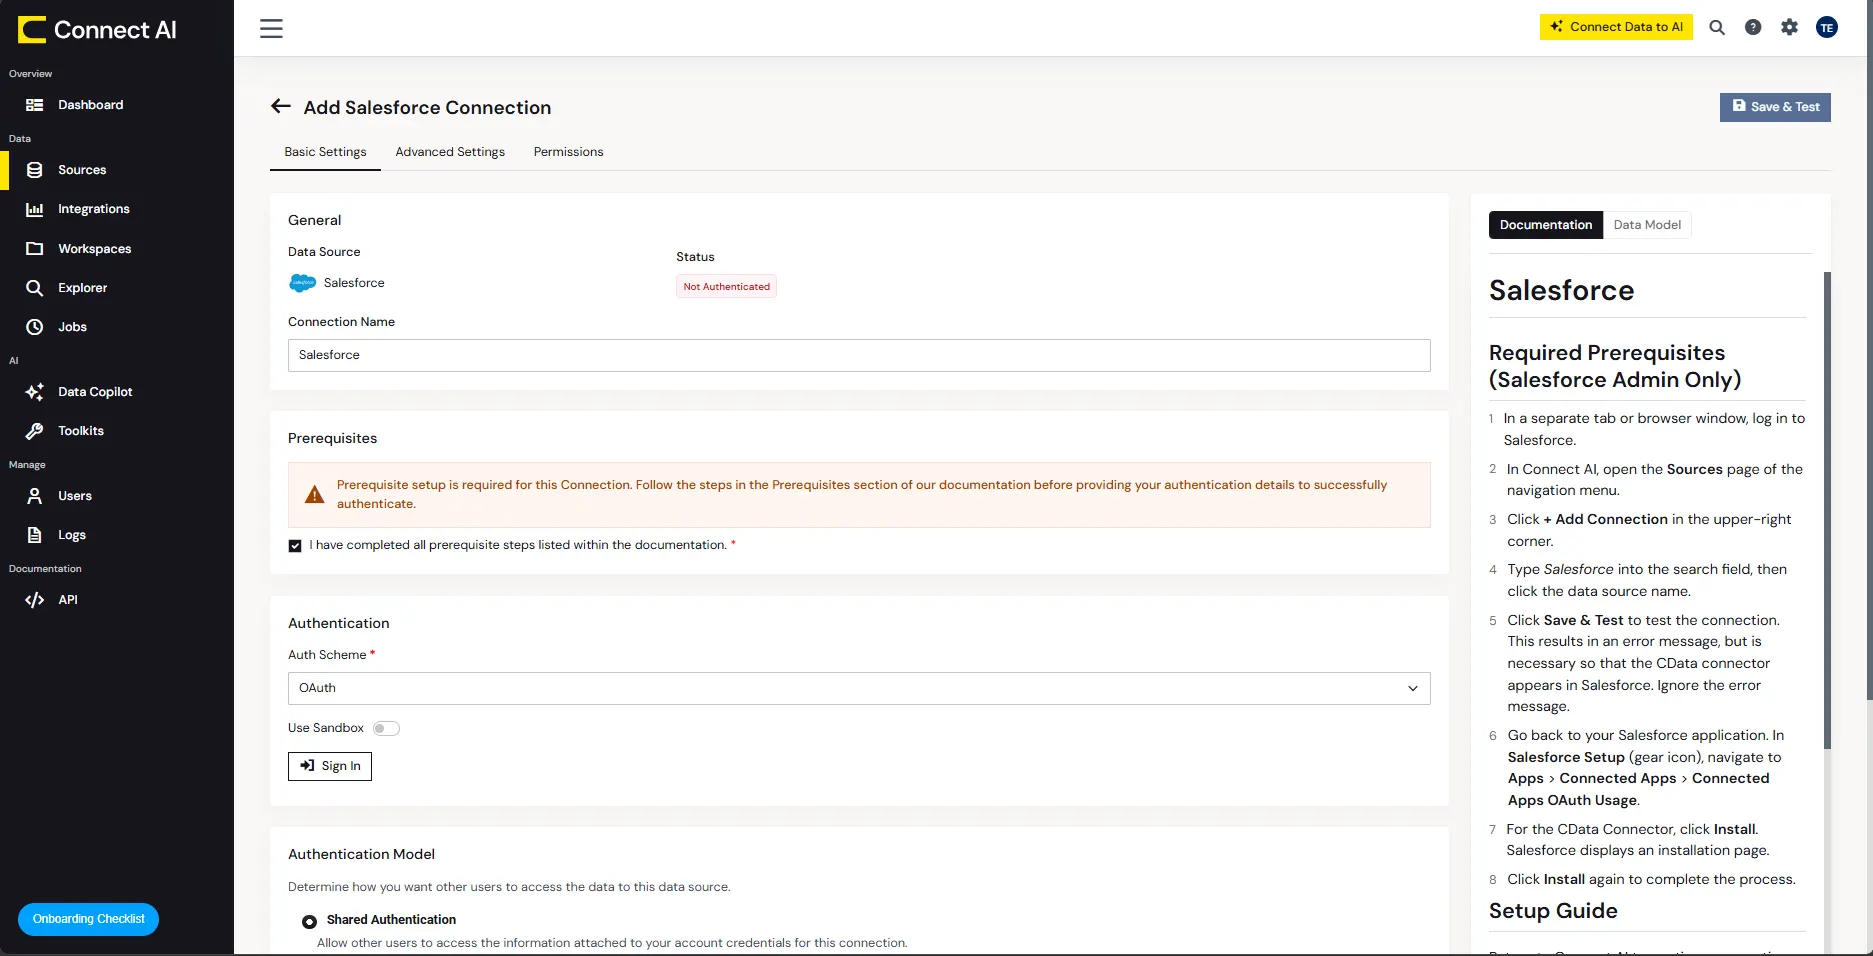Open the TE user avatar
Screen dimensions: 1873x956
(x=1827, y=28)
